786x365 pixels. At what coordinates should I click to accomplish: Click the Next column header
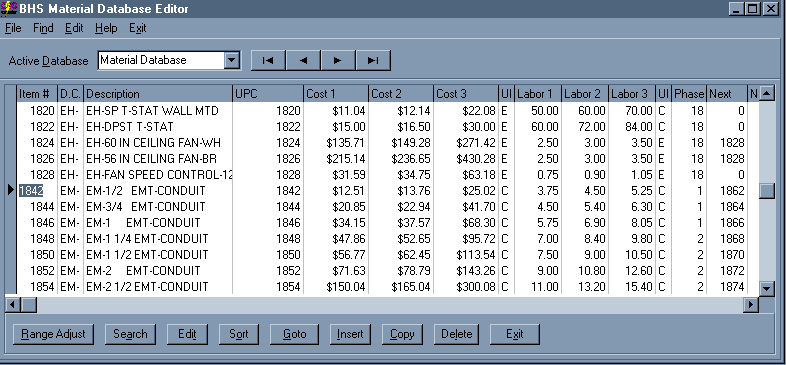726,94
